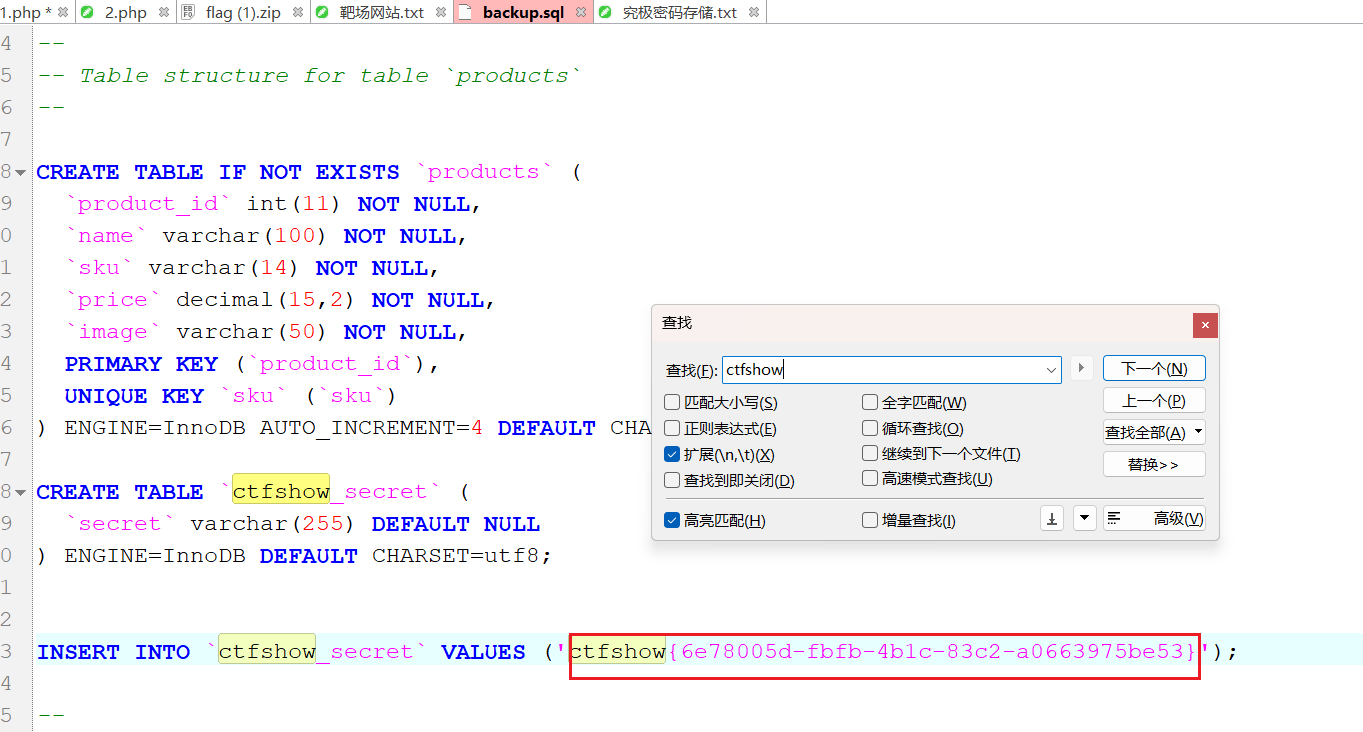This screenshot has width=1363, height=732.
Task: Close the 究极密码存储.txt tab
Action: pos(754,12)
